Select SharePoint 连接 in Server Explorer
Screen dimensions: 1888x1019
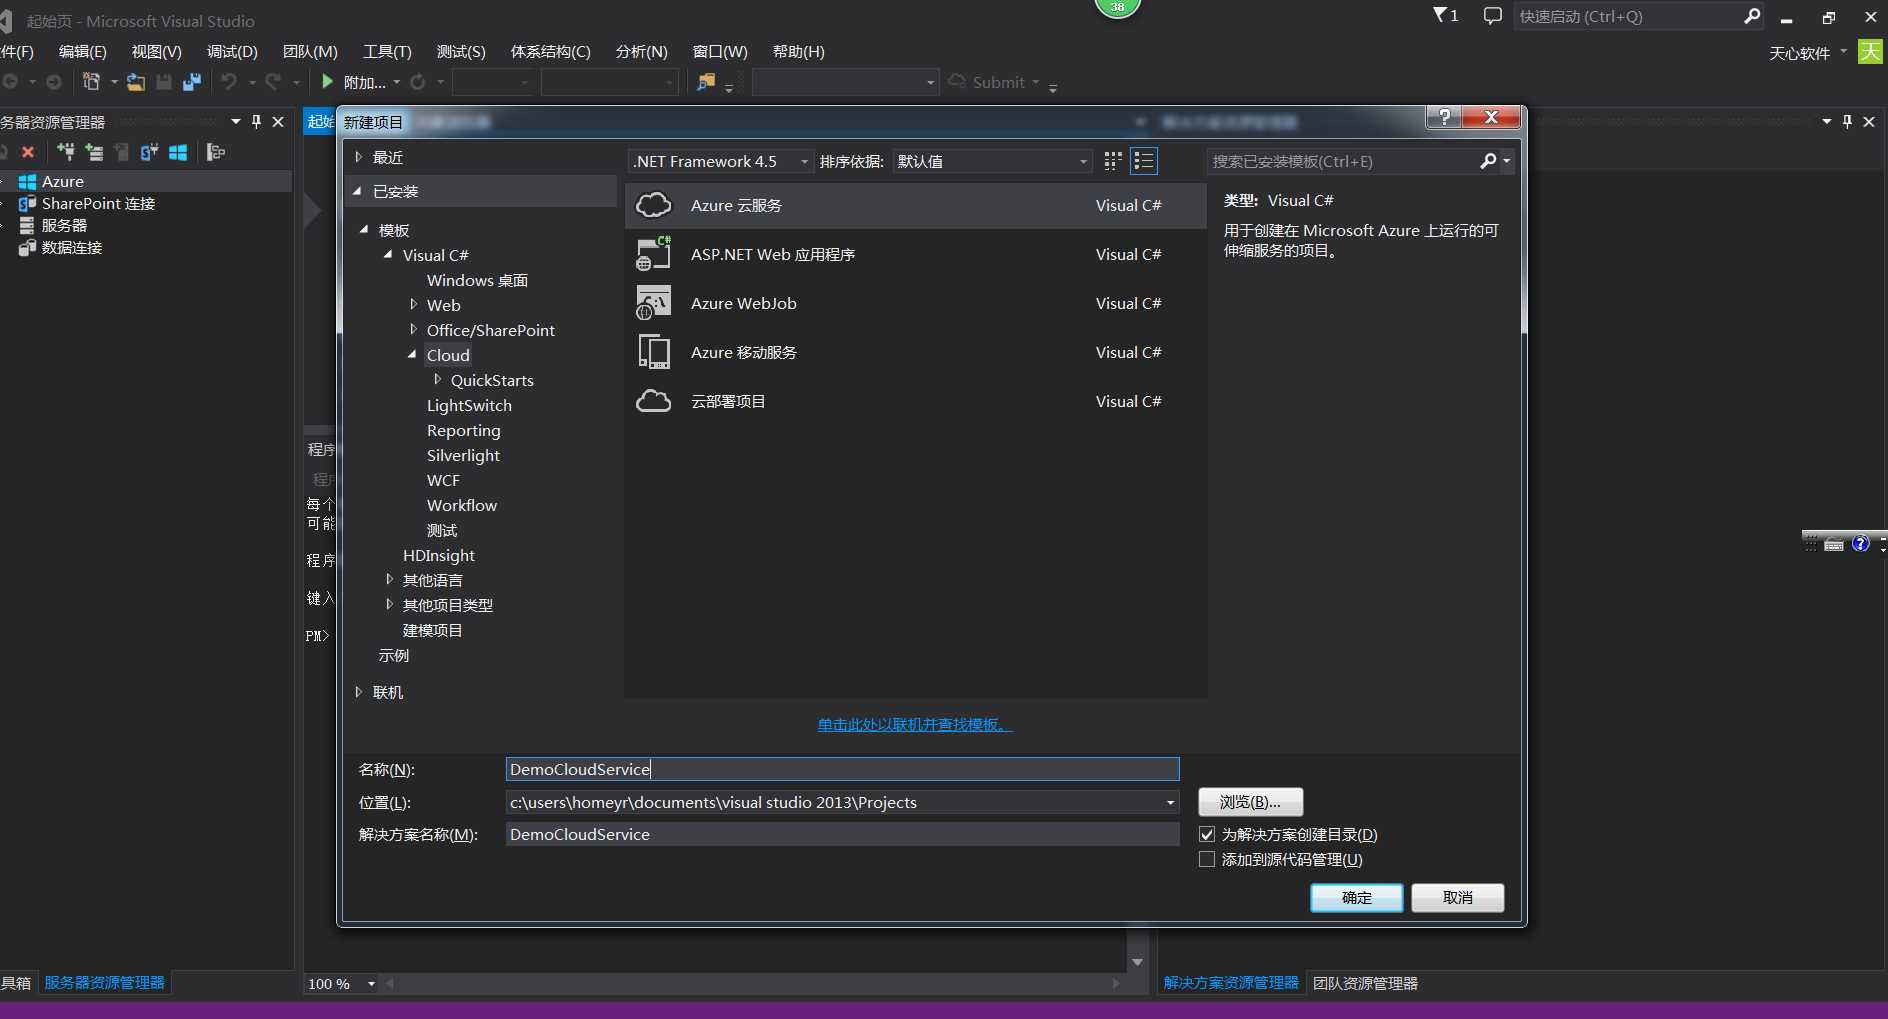pyautogui.click(x=98, y=203)
